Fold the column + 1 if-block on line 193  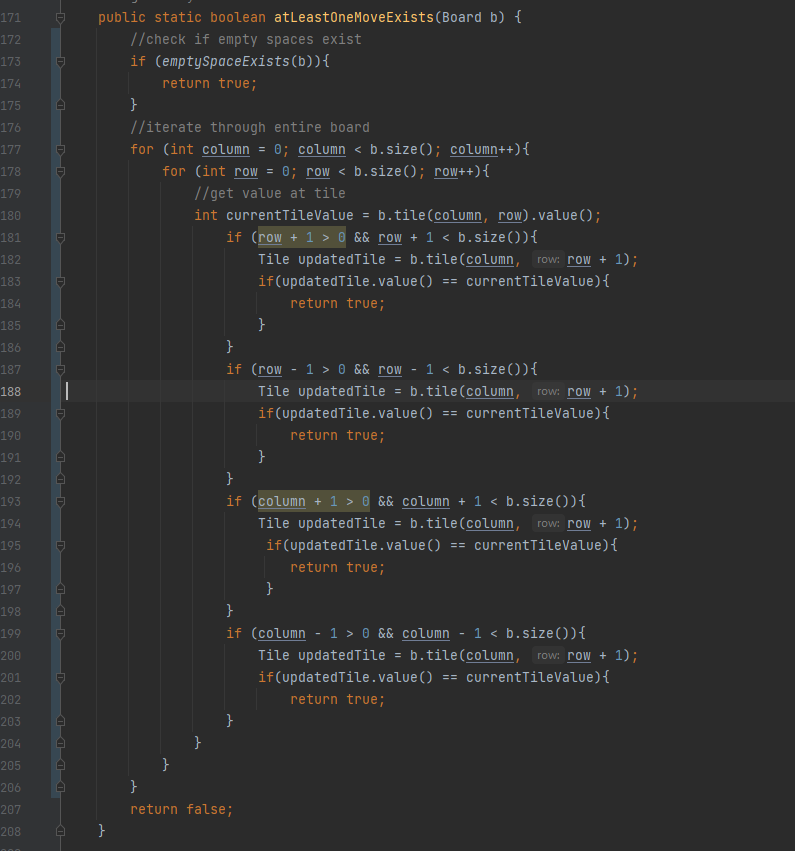pos(61,502)
